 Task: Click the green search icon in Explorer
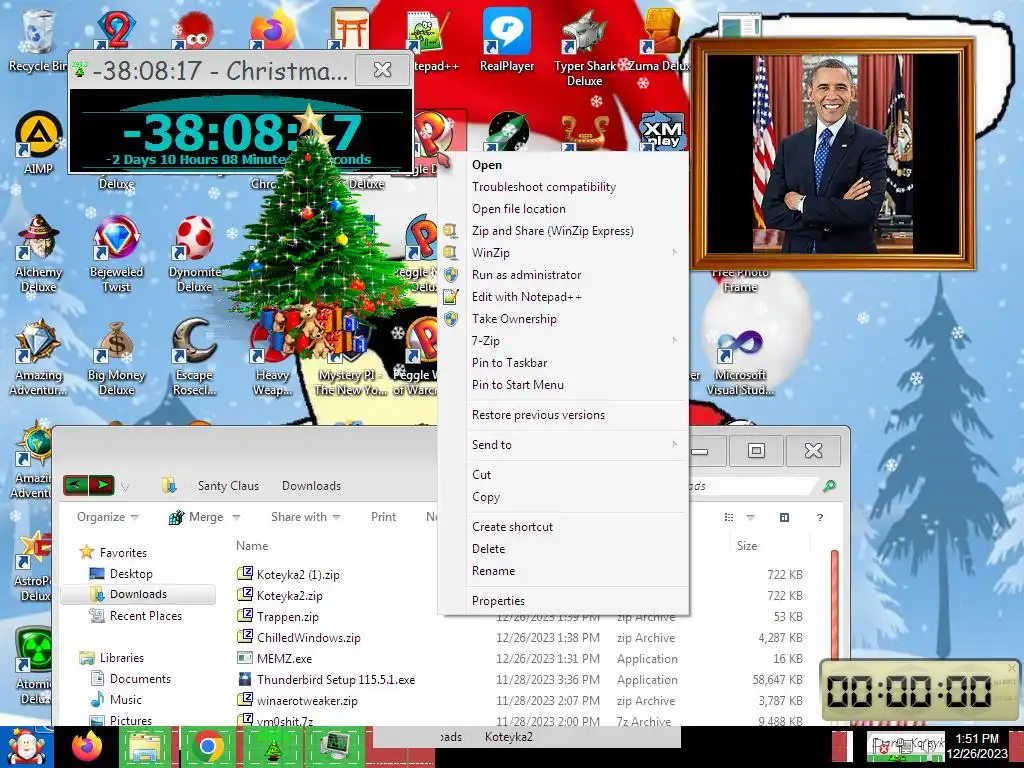coord(829,486)
